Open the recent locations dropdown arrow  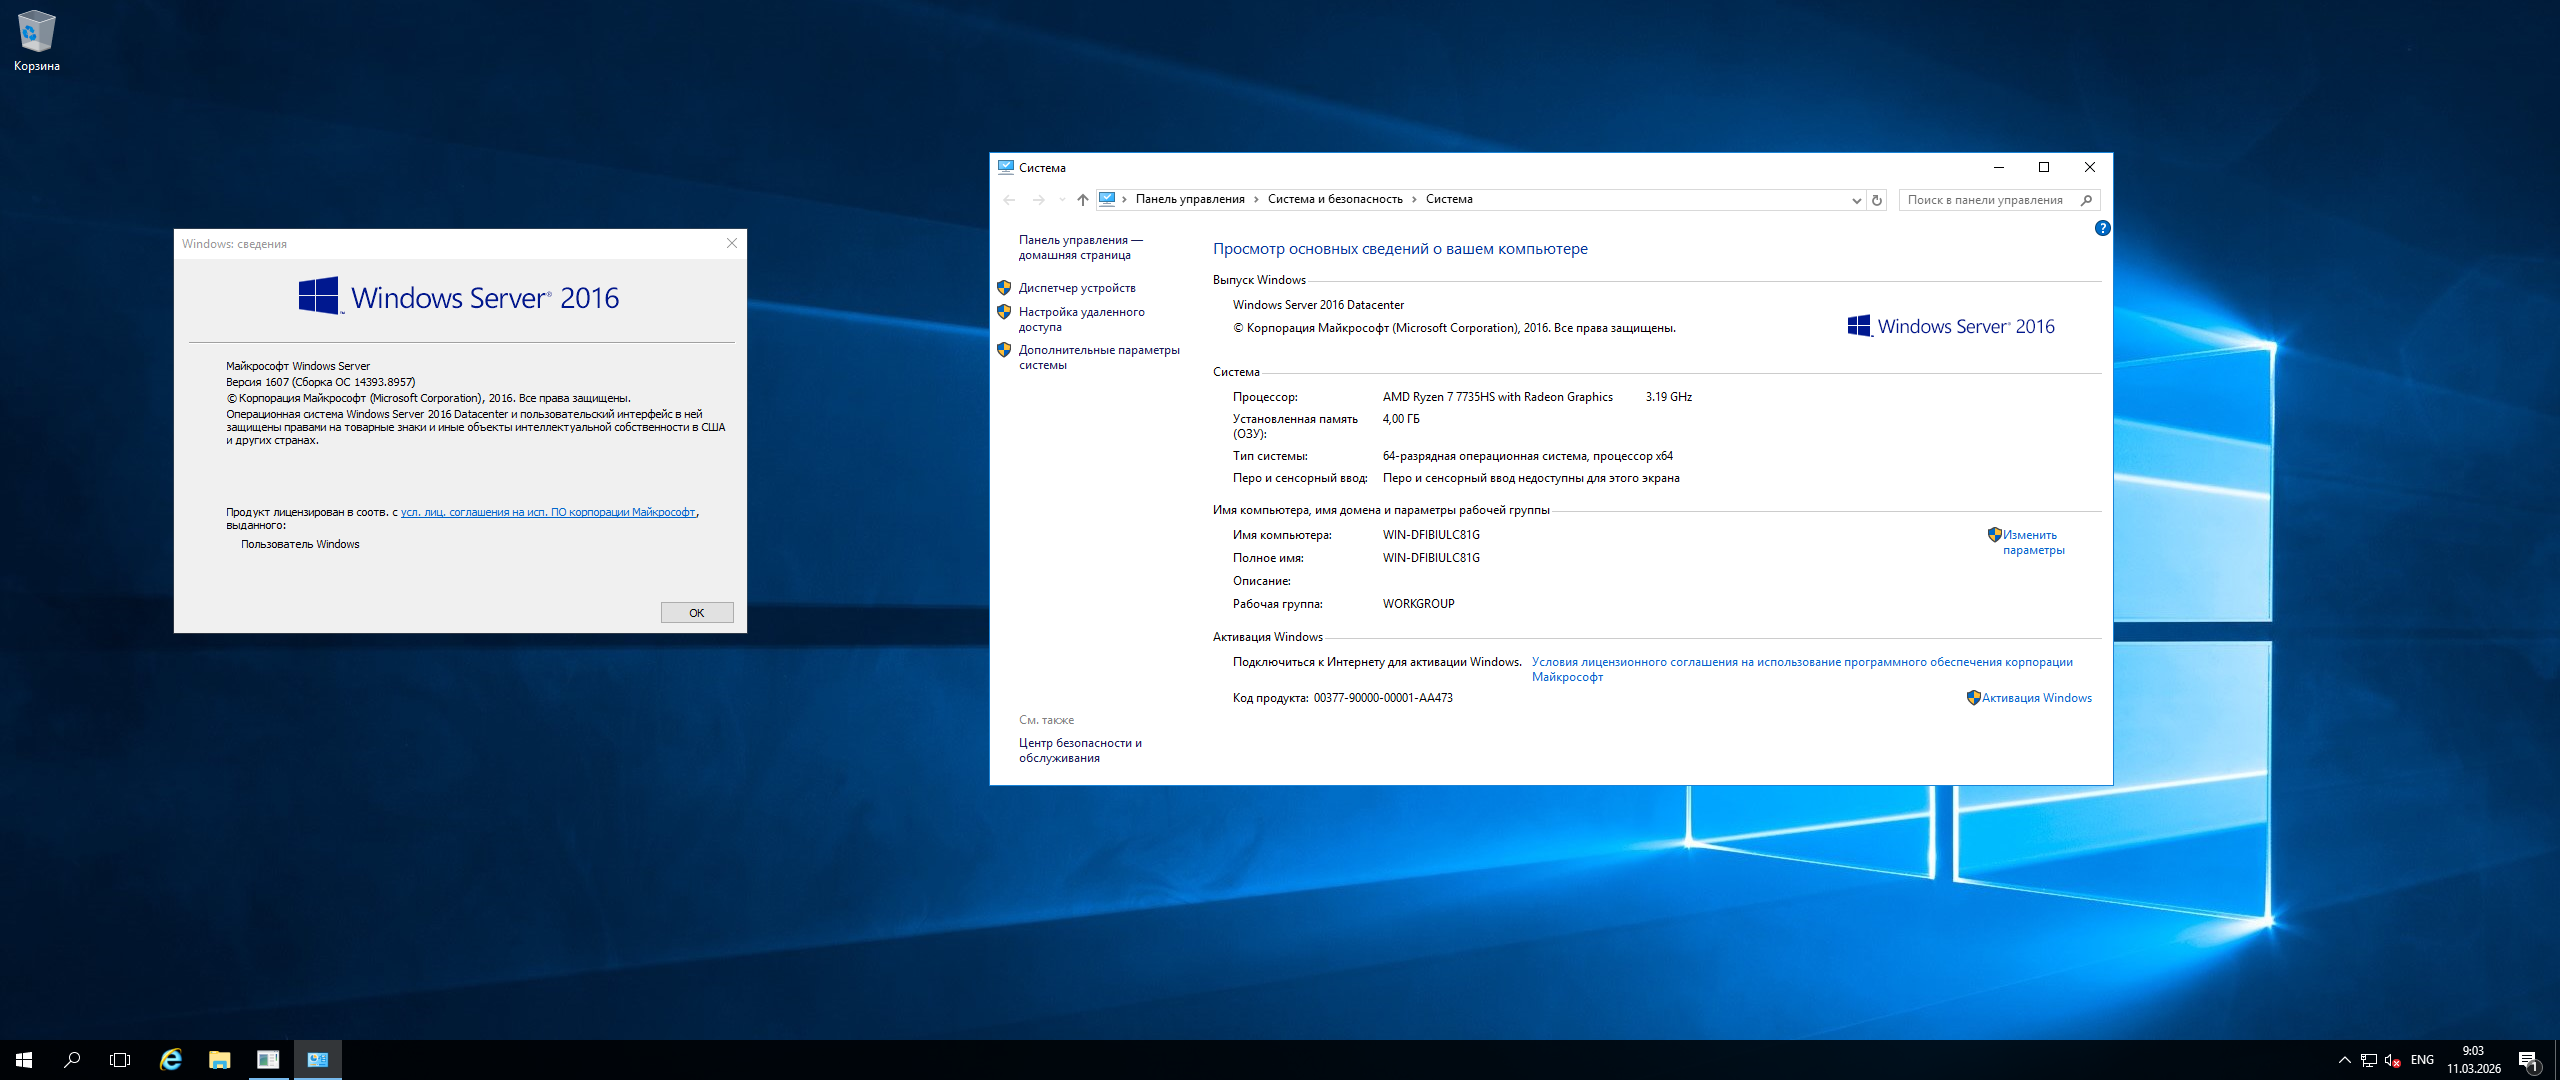point(1062,200)
